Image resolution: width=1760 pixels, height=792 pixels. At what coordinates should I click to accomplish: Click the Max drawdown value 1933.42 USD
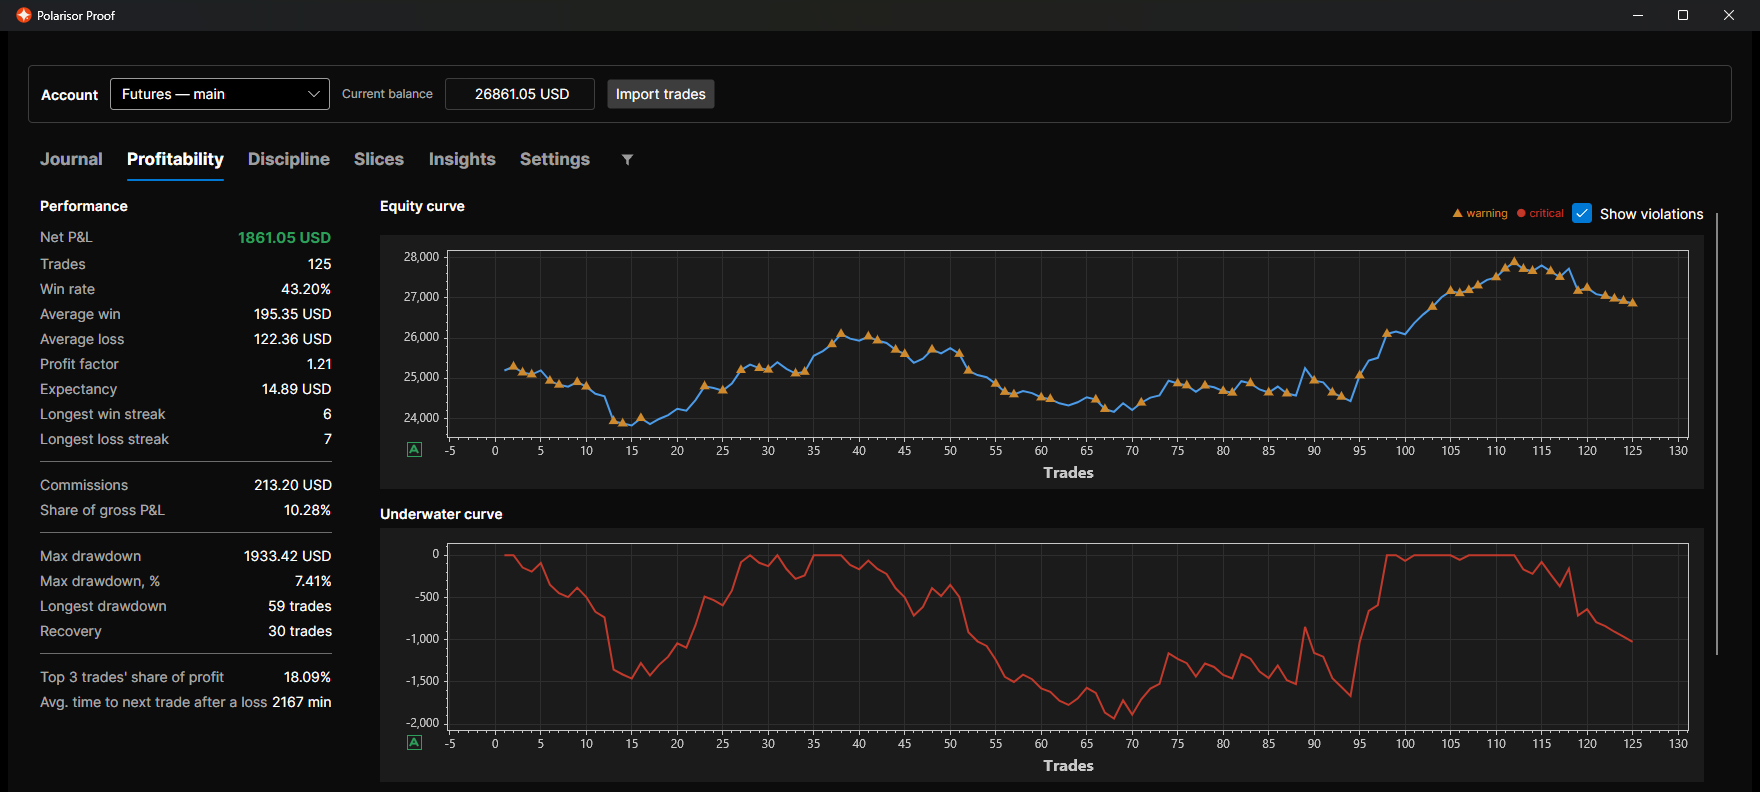287,556
